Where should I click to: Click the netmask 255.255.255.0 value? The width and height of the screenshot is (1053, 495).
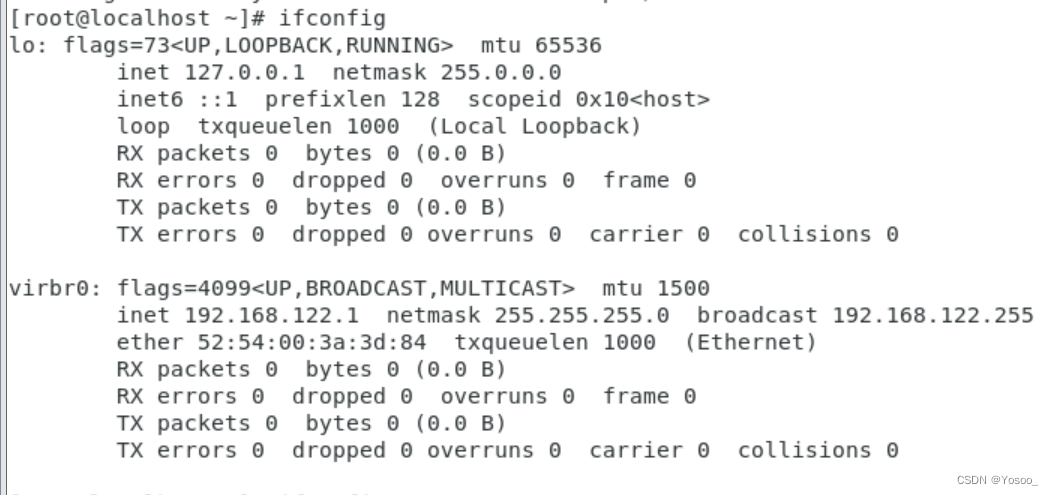pos(582,315)
